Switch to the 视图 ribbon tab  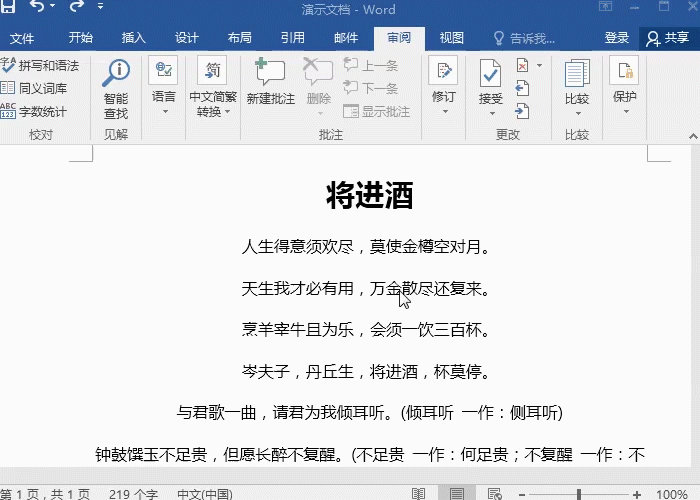pos(452,38)
